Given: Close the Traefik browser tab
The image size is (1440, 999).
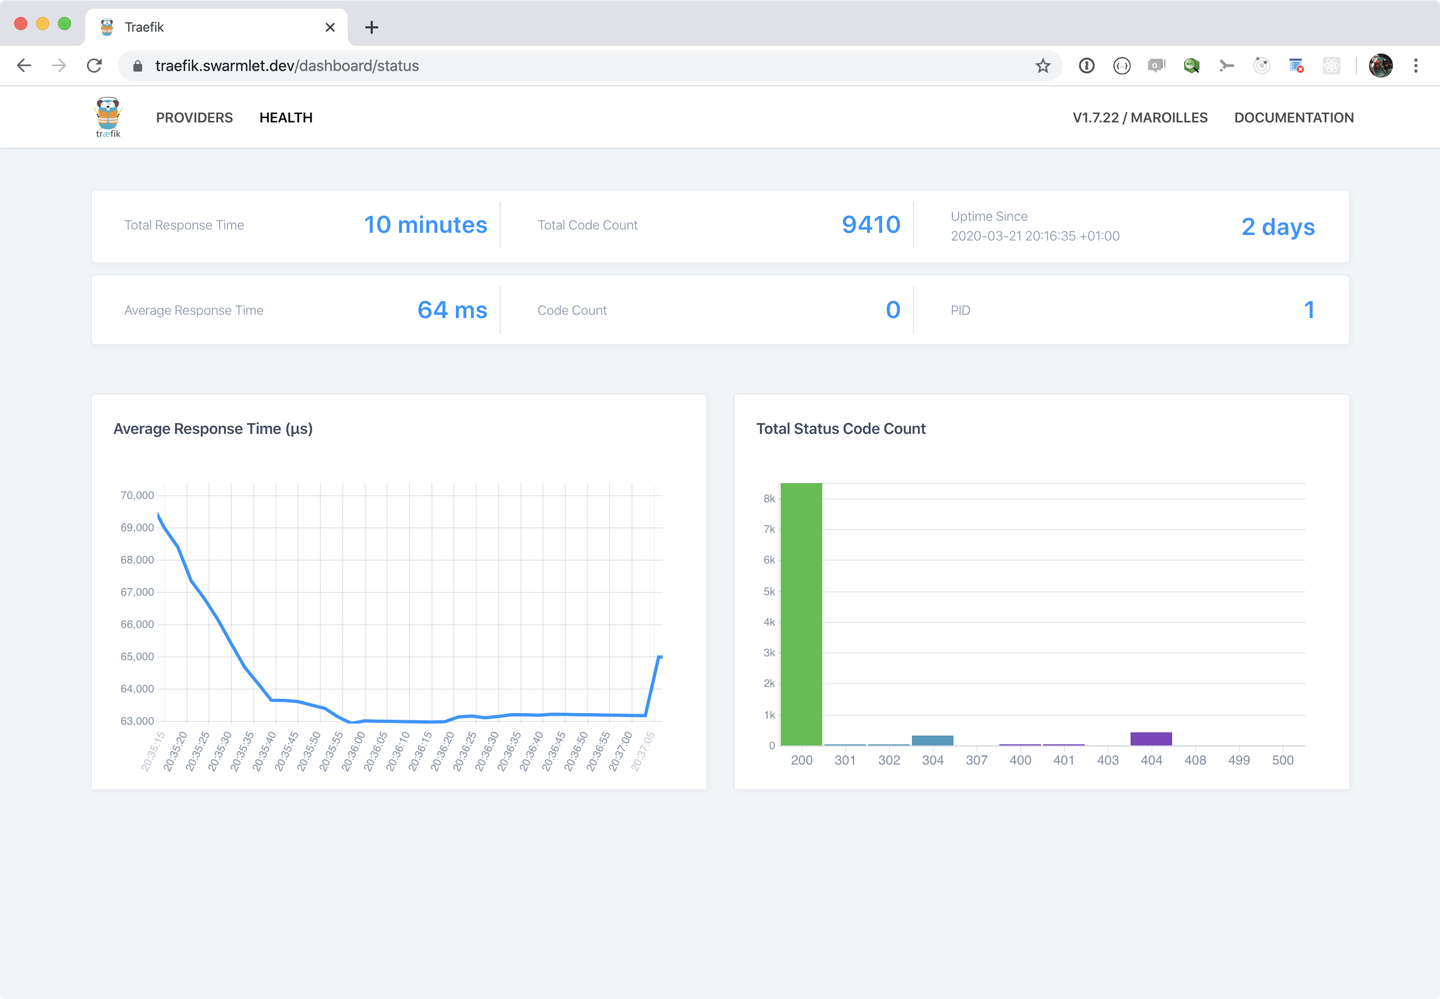Looking at the screenshot, I should coord(330,27).
